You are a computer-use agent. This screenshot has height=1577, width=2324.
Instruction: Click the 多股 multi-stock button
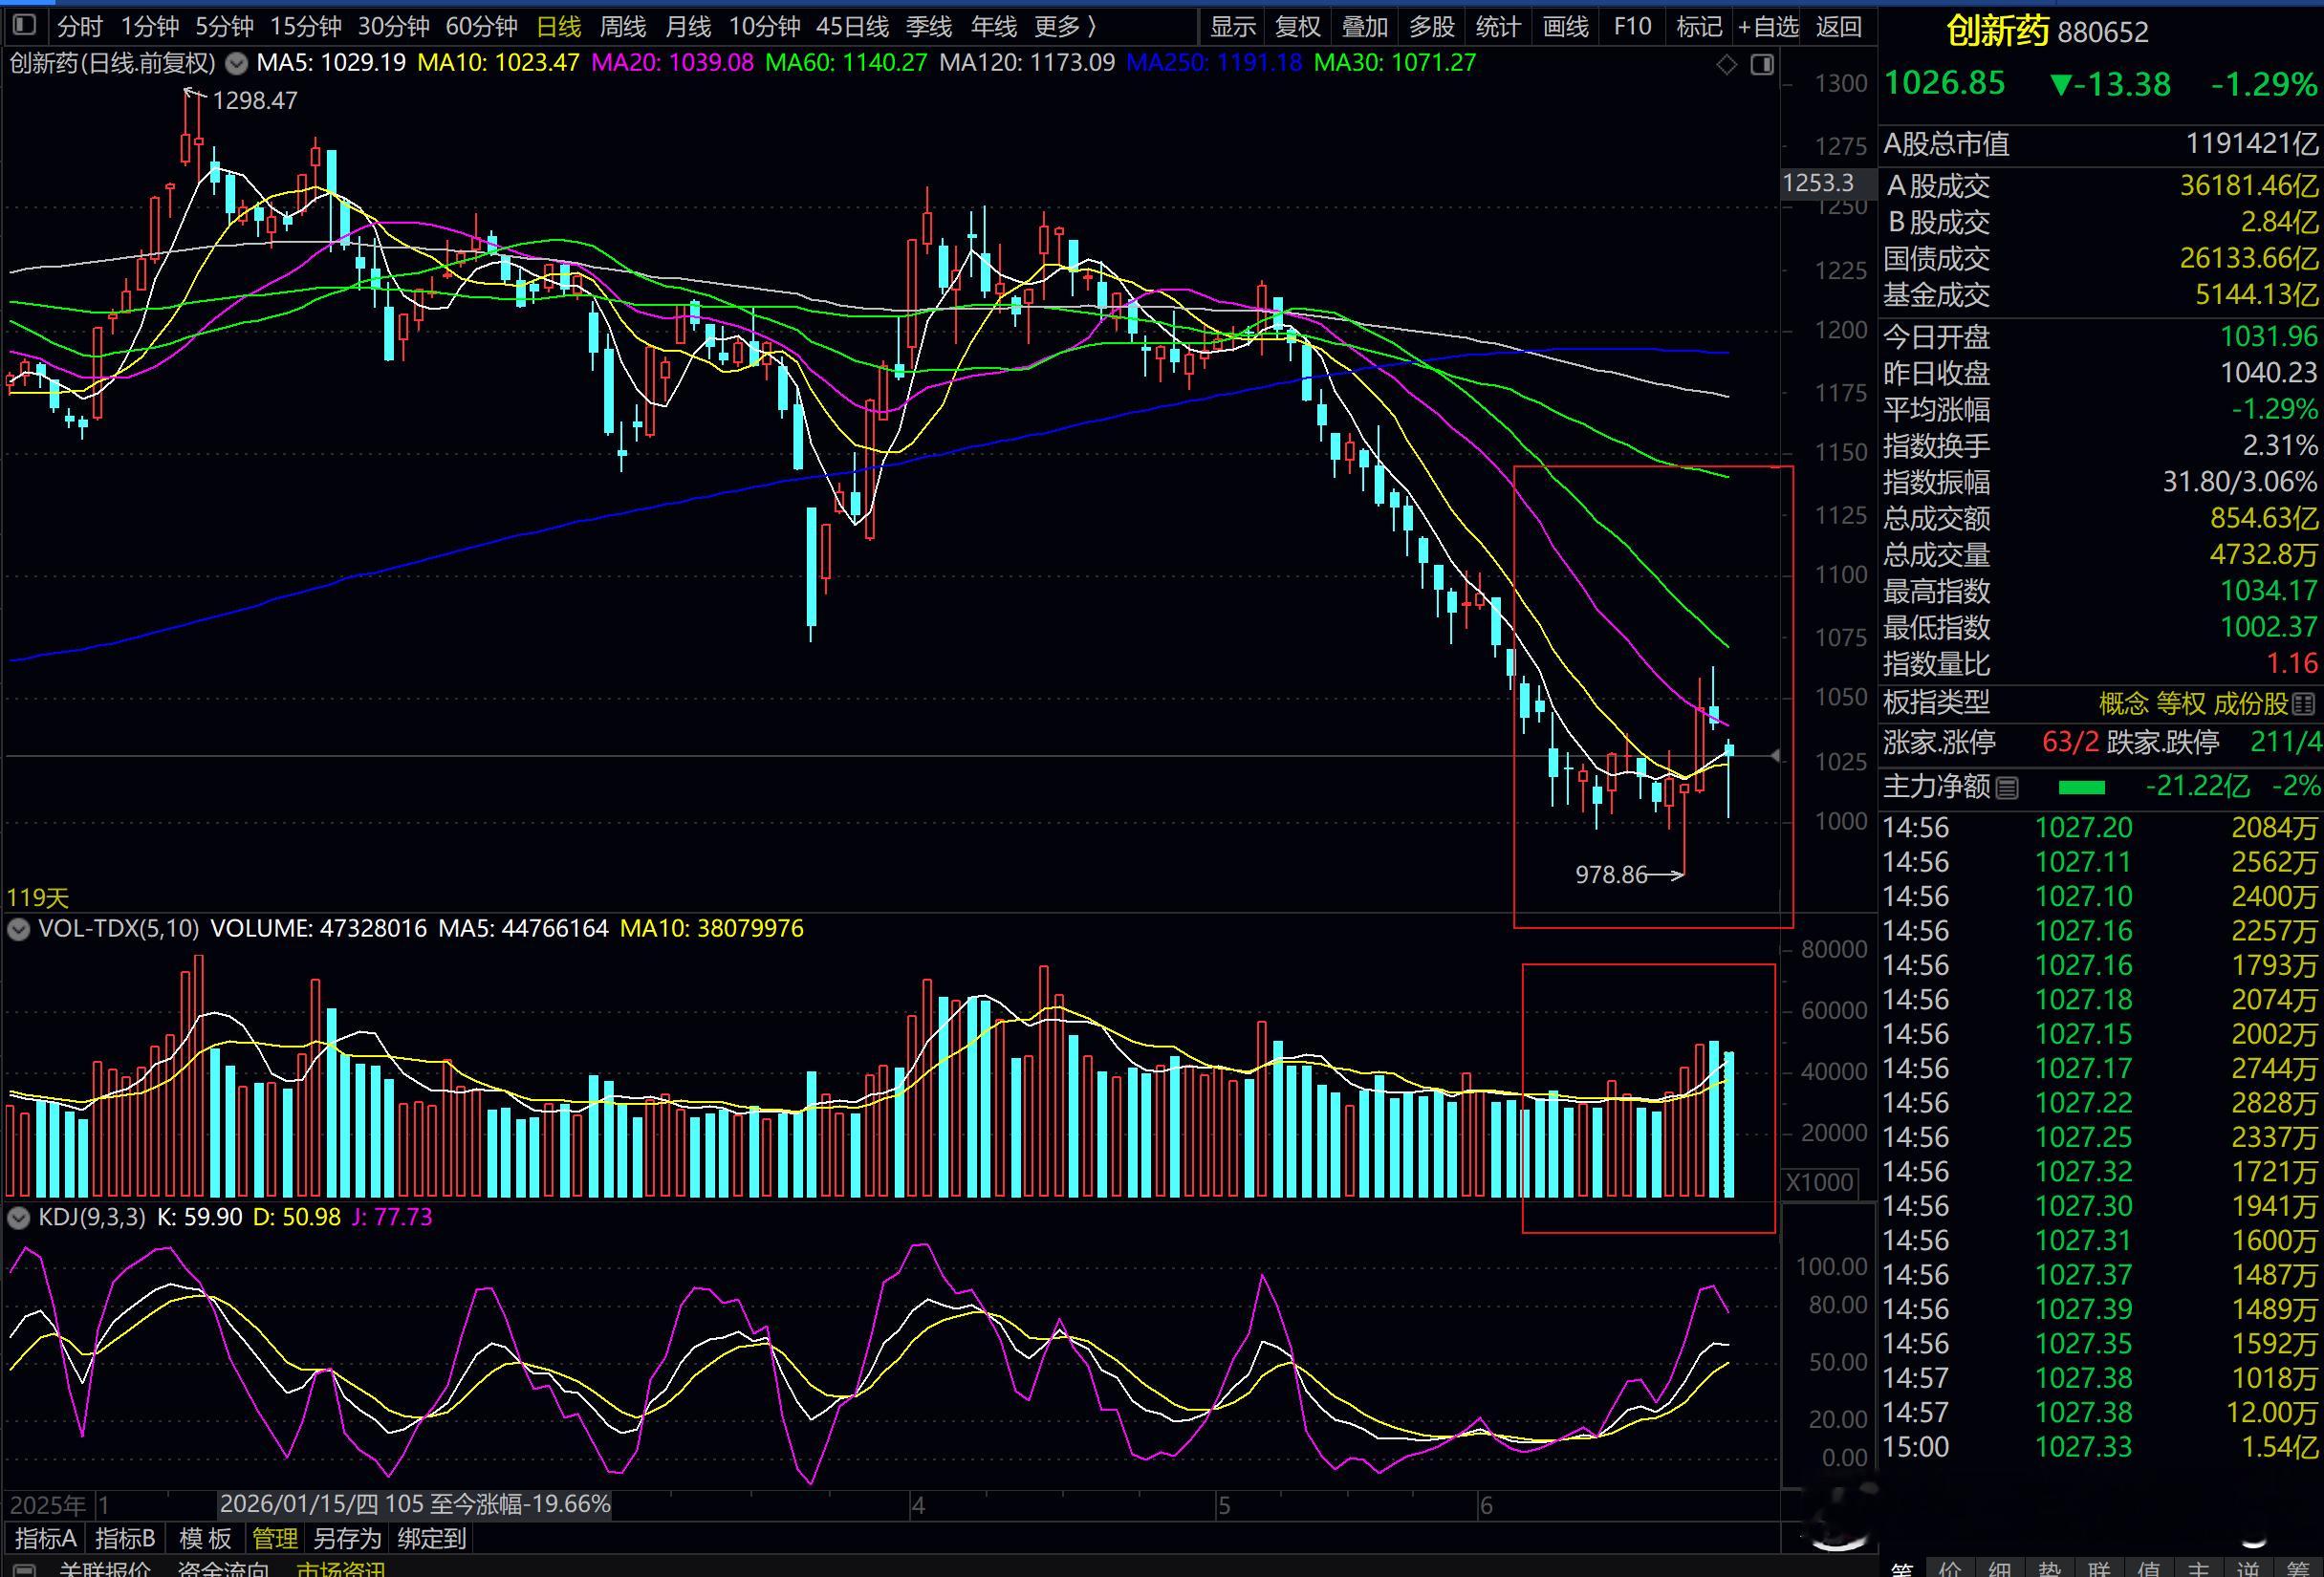click(x=1432, y=26)
